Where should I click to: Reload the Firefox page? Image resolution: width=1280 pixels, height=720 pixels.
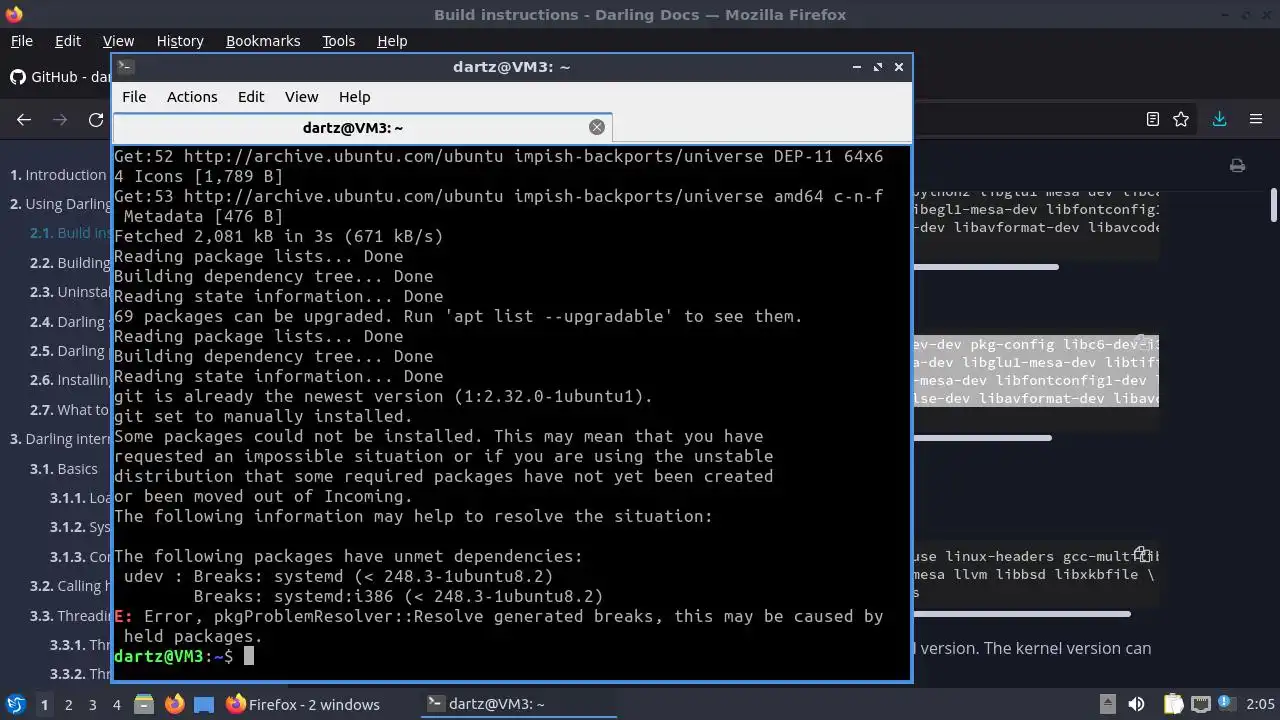(96, 119)
